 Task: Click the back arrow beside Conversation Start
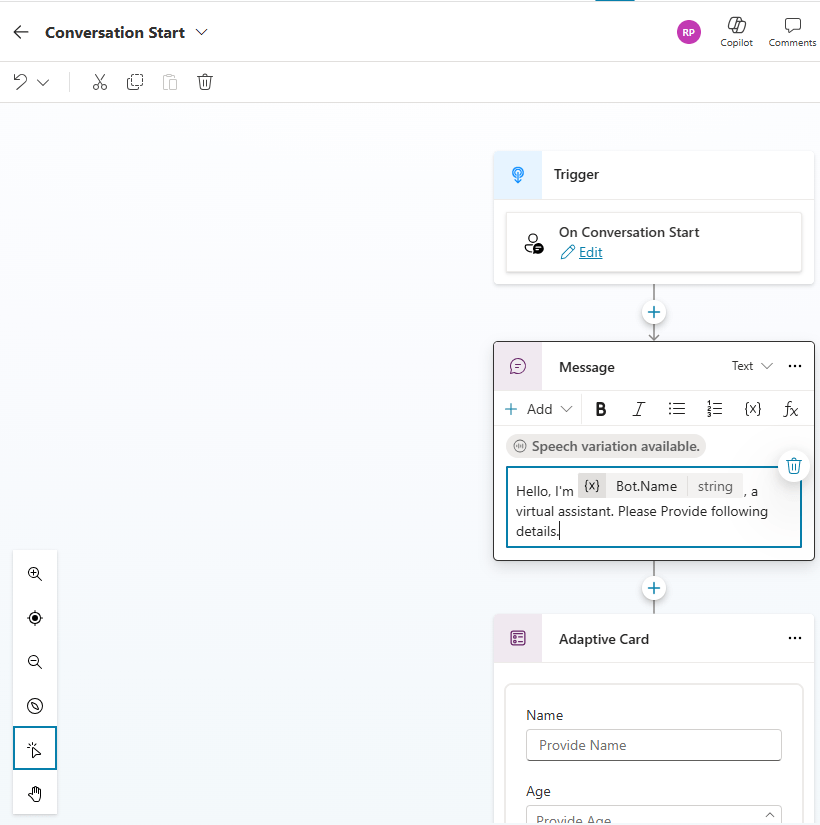click(21, 32)
